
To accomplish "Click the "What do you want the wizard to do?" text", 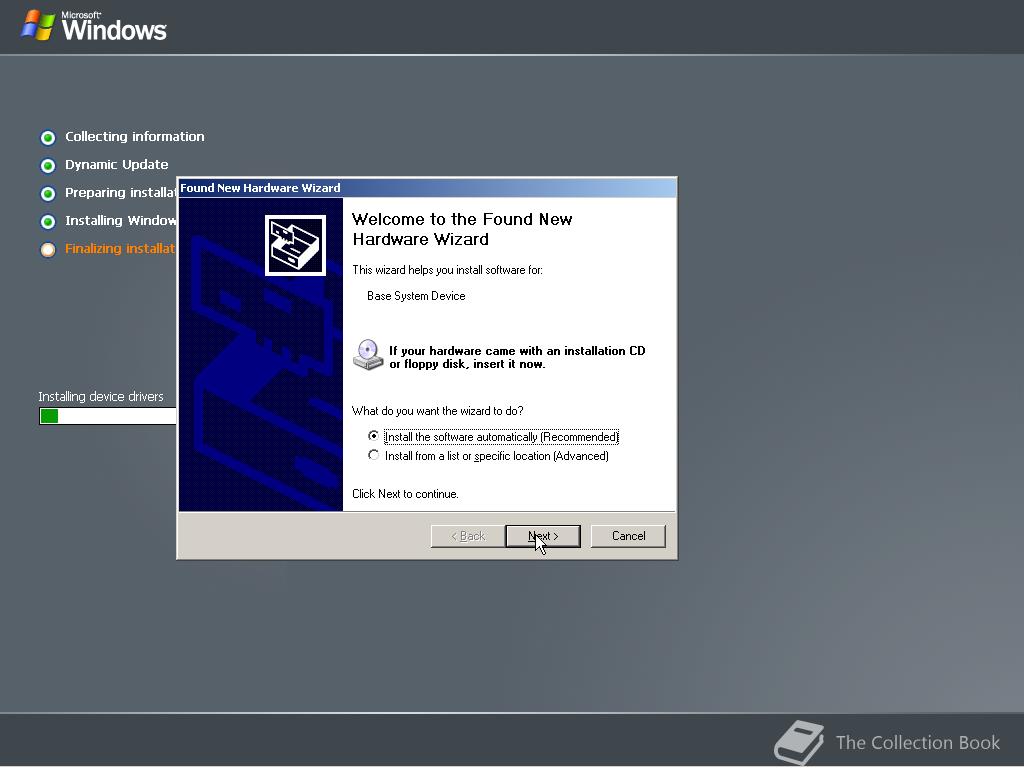I will (438, 411).
